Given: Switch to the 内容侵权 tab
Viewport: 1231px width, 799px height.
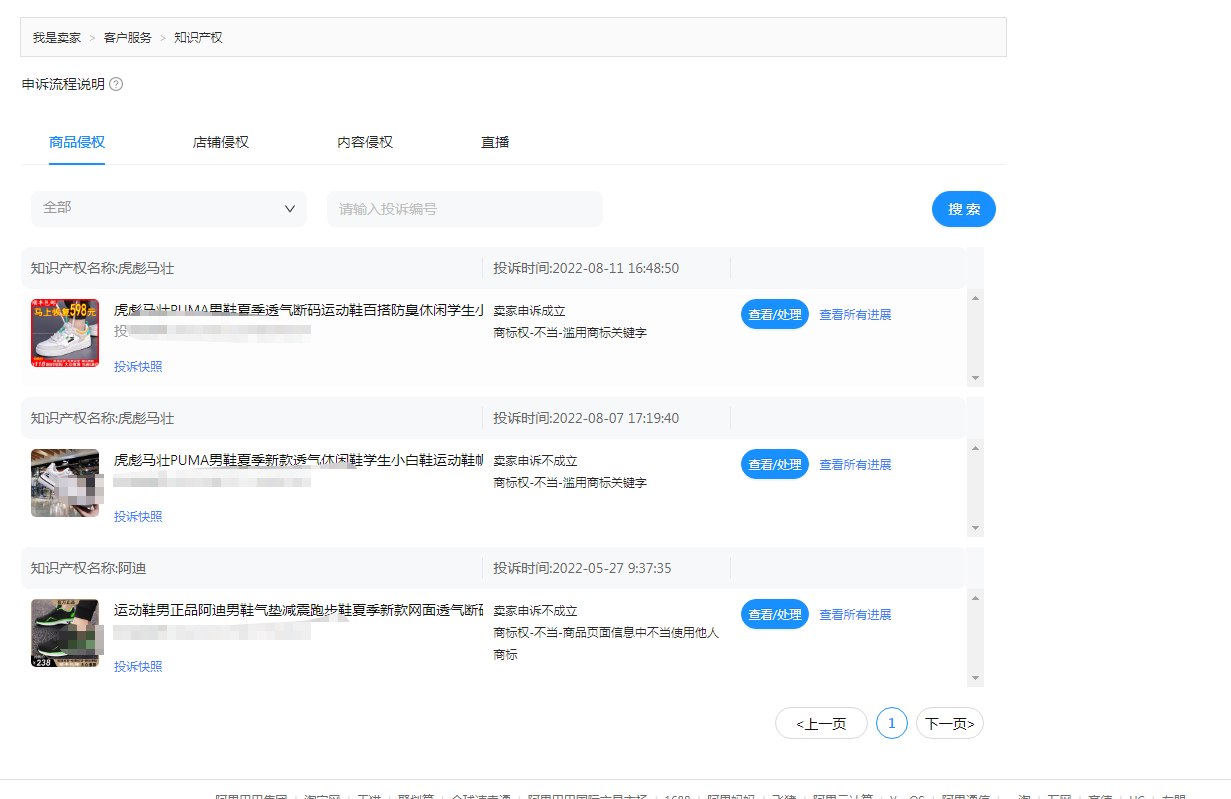Looking at the screenshot, I should pyautogui.click(x=365, y=142).
